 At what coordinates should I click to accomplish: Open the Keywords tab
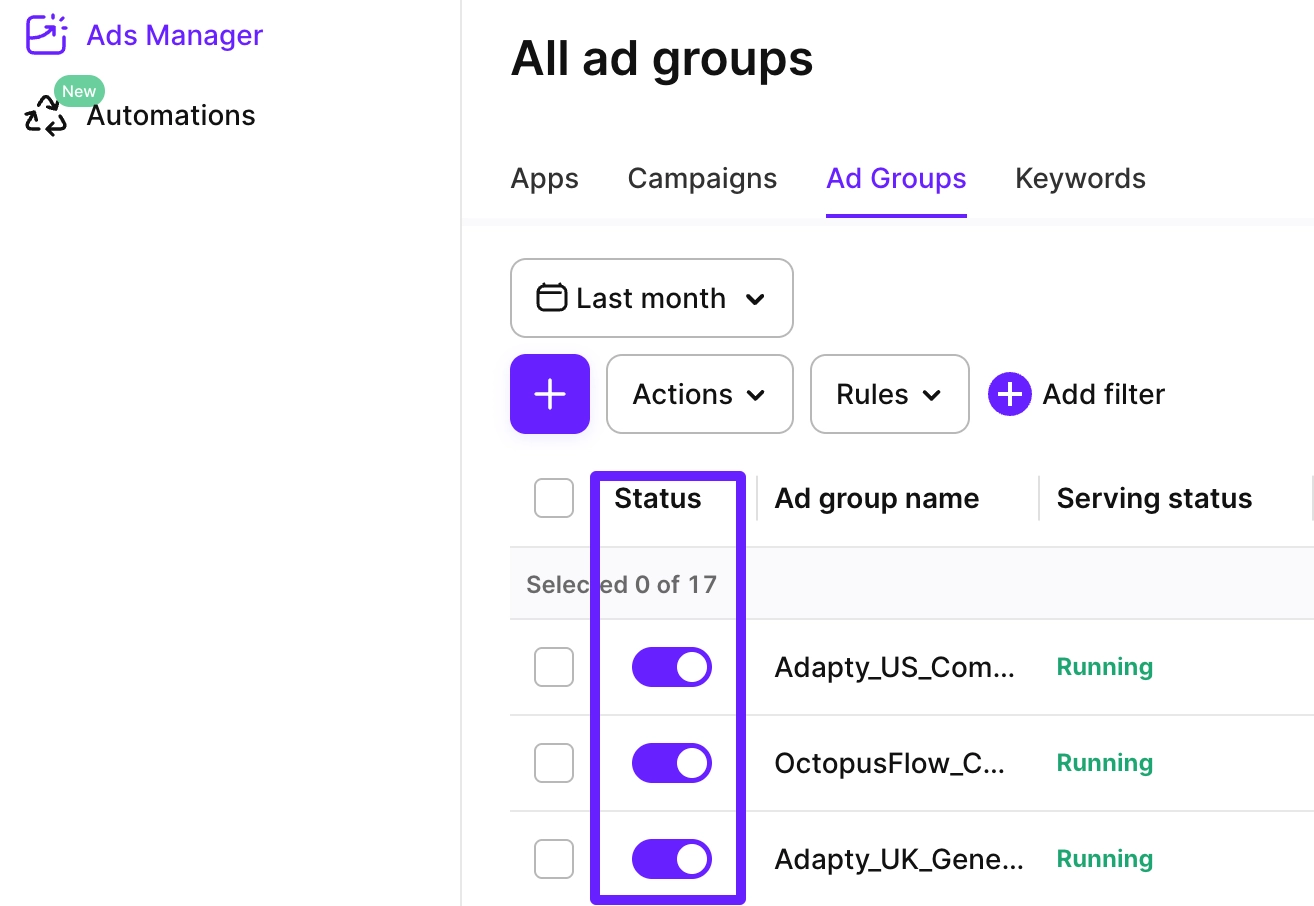(1080, 178)
